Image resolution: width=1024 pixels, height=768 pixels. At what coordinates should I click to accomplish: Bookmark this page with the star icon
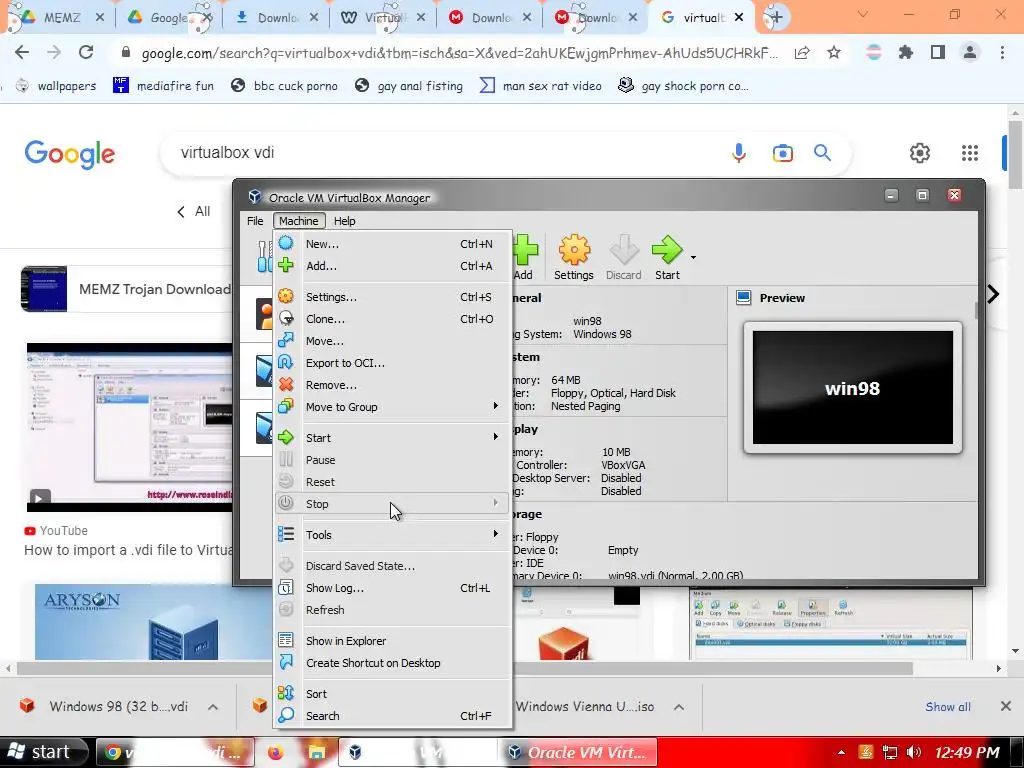(834, 52)
